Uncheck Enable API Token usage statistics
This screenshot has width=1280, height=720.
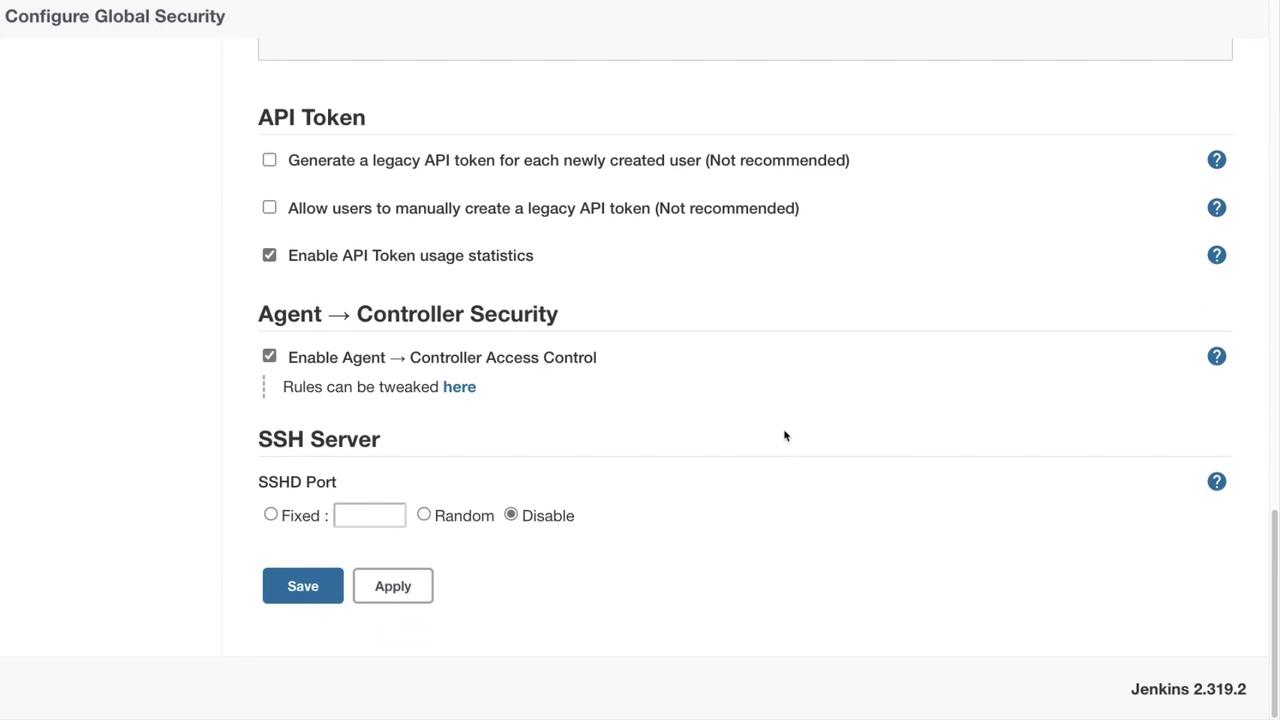(269, 255)
